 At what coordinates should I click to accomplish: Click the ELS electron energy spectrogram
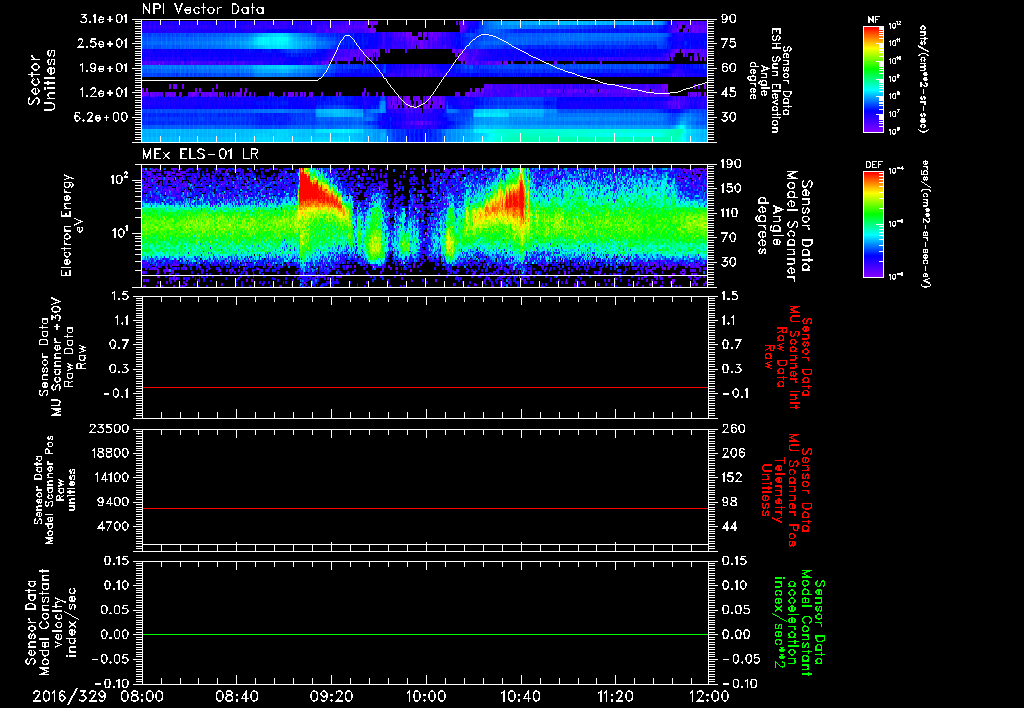click(424, 227)
